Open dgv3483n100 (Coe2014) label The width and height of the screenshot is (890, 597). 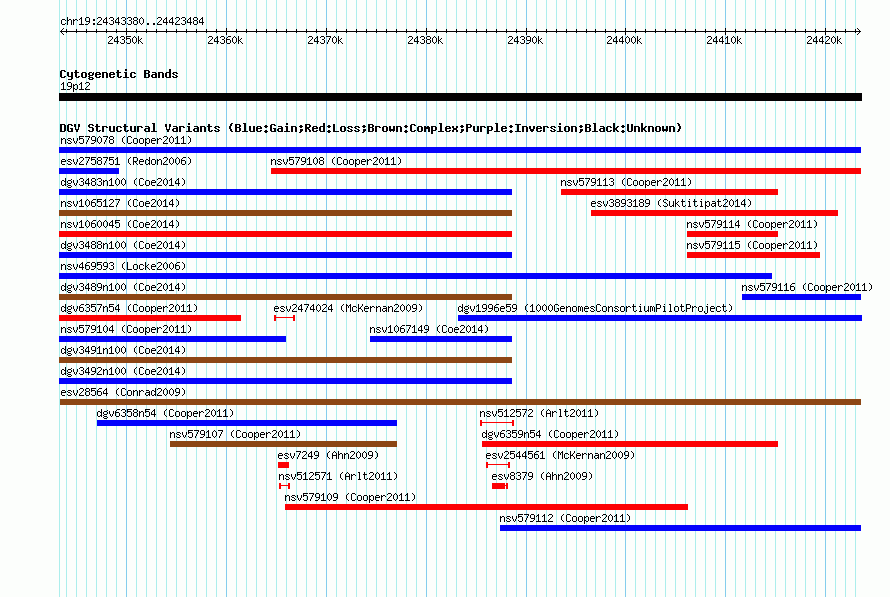pyautogui.click(x=123, y=182)
